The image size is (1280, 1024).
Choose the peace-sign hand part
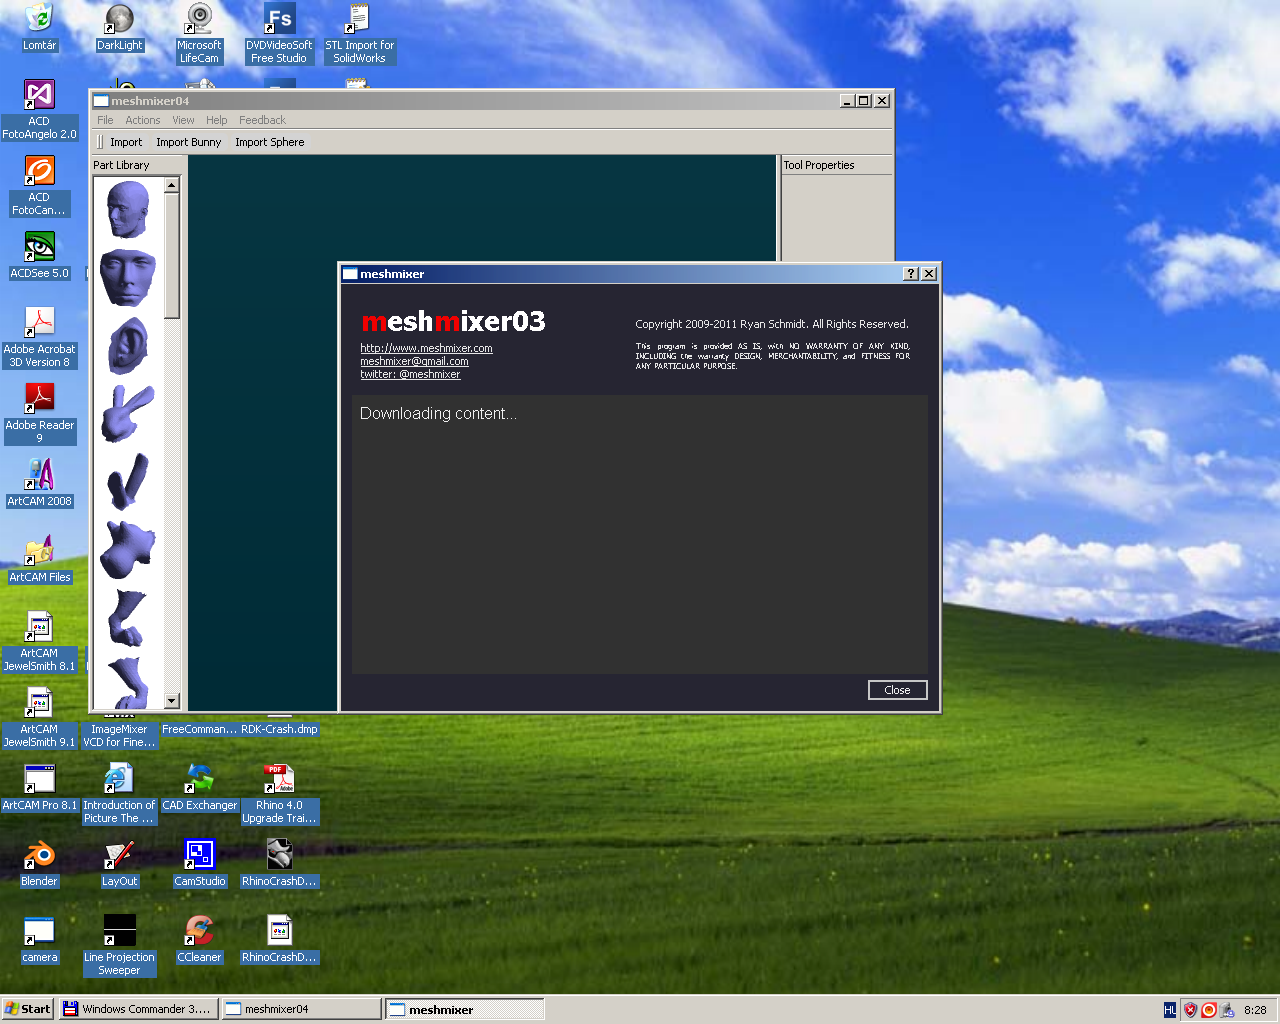[x=128, y=413]
